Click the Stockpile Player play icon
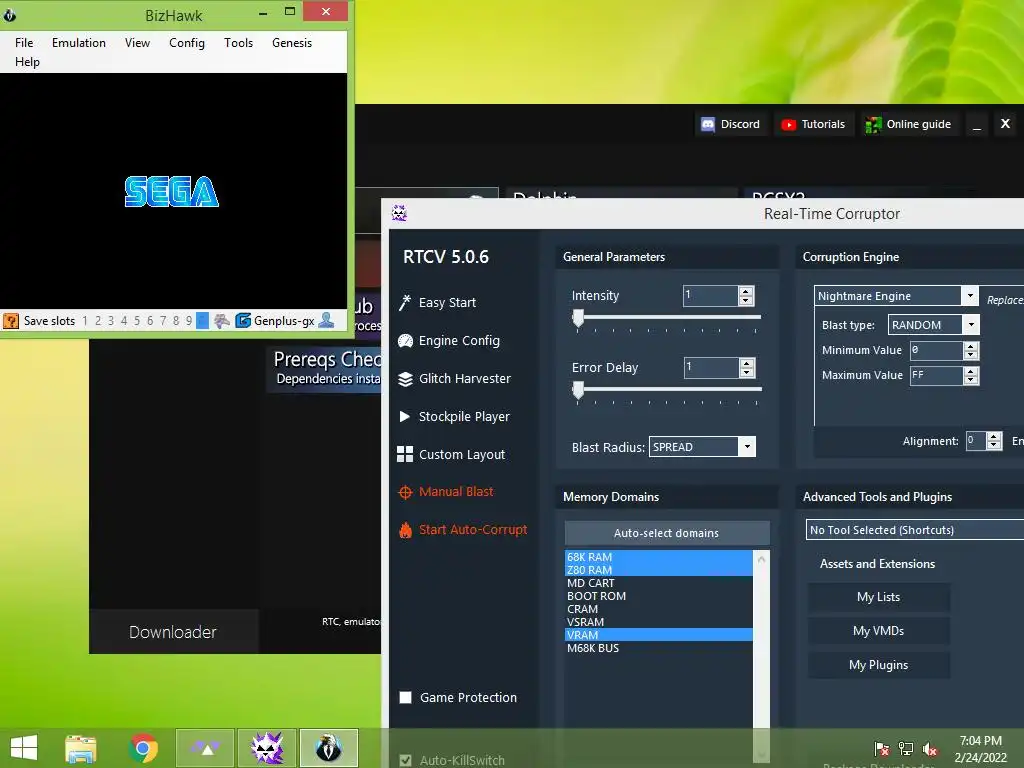Viewport: 1024px width, 768px height. [405, 416]
